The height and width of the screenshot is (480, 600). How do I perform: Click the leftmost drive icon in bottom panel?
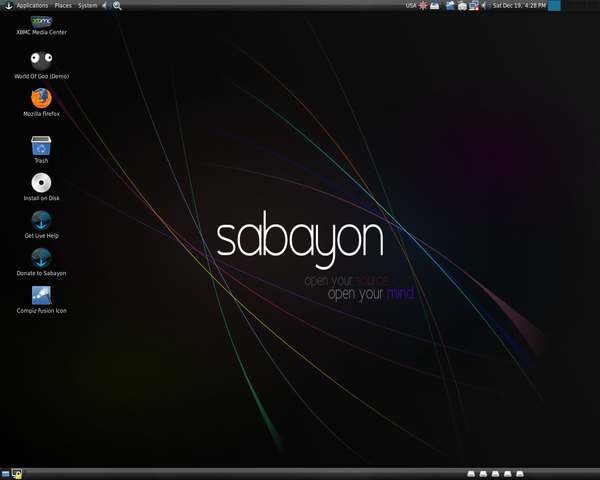pyautogui.click(x=471, y=474)
